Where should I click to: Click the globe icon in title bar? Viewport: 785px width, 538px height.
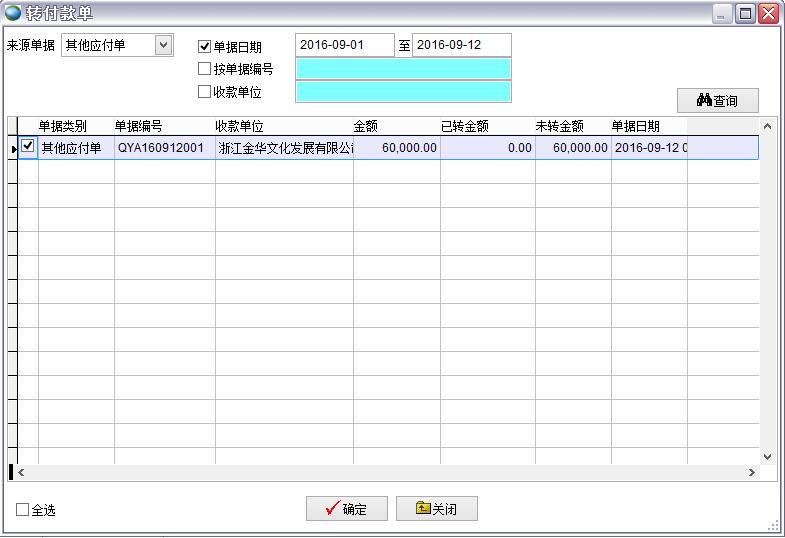12,13
